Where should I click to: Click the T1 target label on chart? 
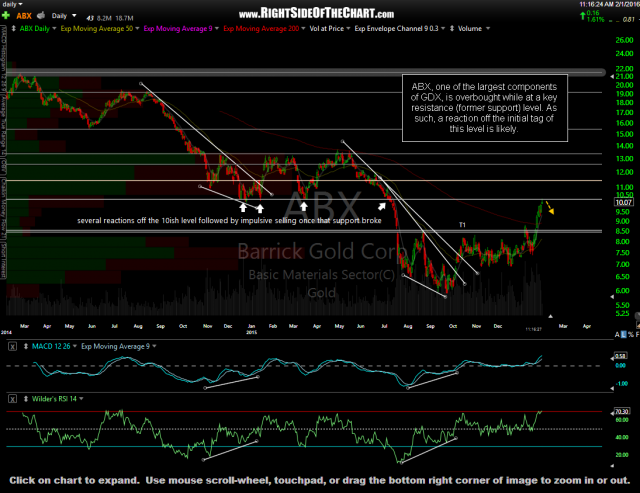[462, 225]
